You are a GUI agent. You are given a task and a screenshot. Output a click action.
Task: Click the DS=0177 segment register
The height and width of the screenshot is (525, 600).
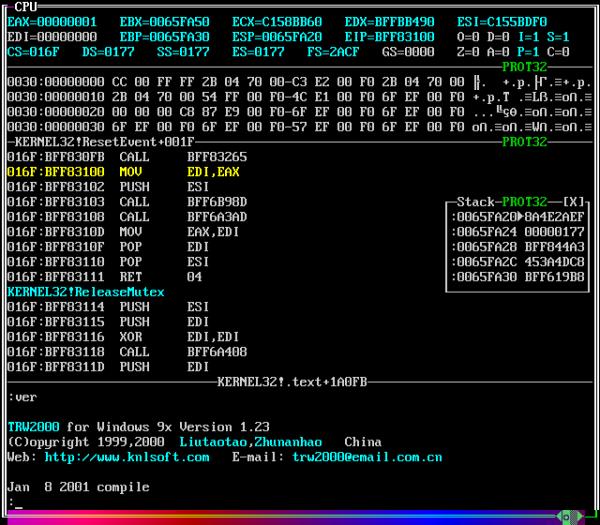(x=108, y=52)
